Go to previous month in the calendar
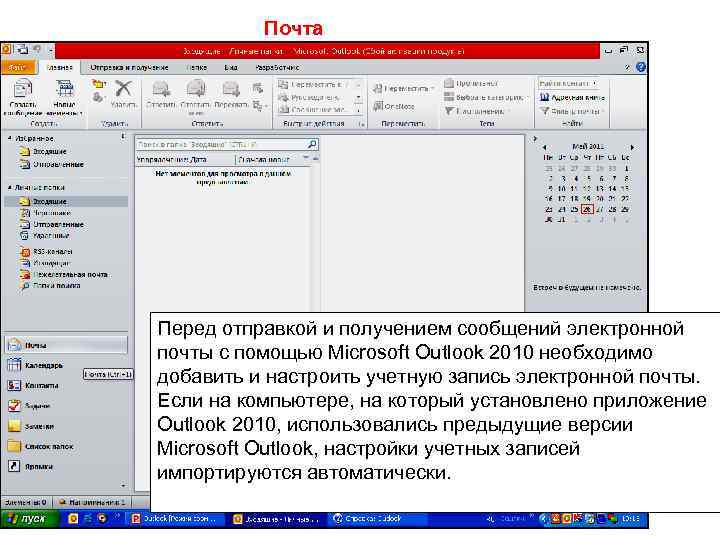Viewport: 720px width, 540px height. [545, 147]
